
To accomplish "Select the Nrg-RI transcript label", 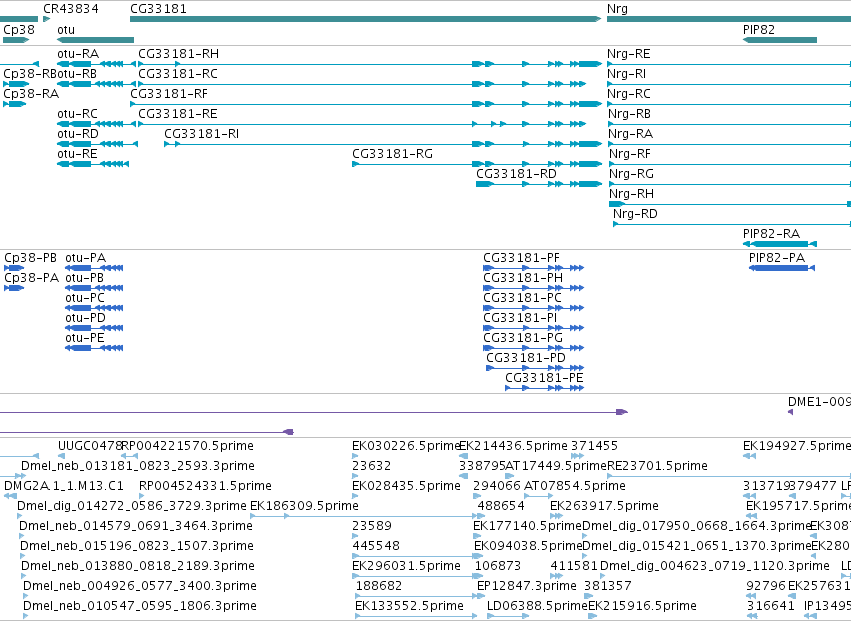I will (x=626, y=74).
